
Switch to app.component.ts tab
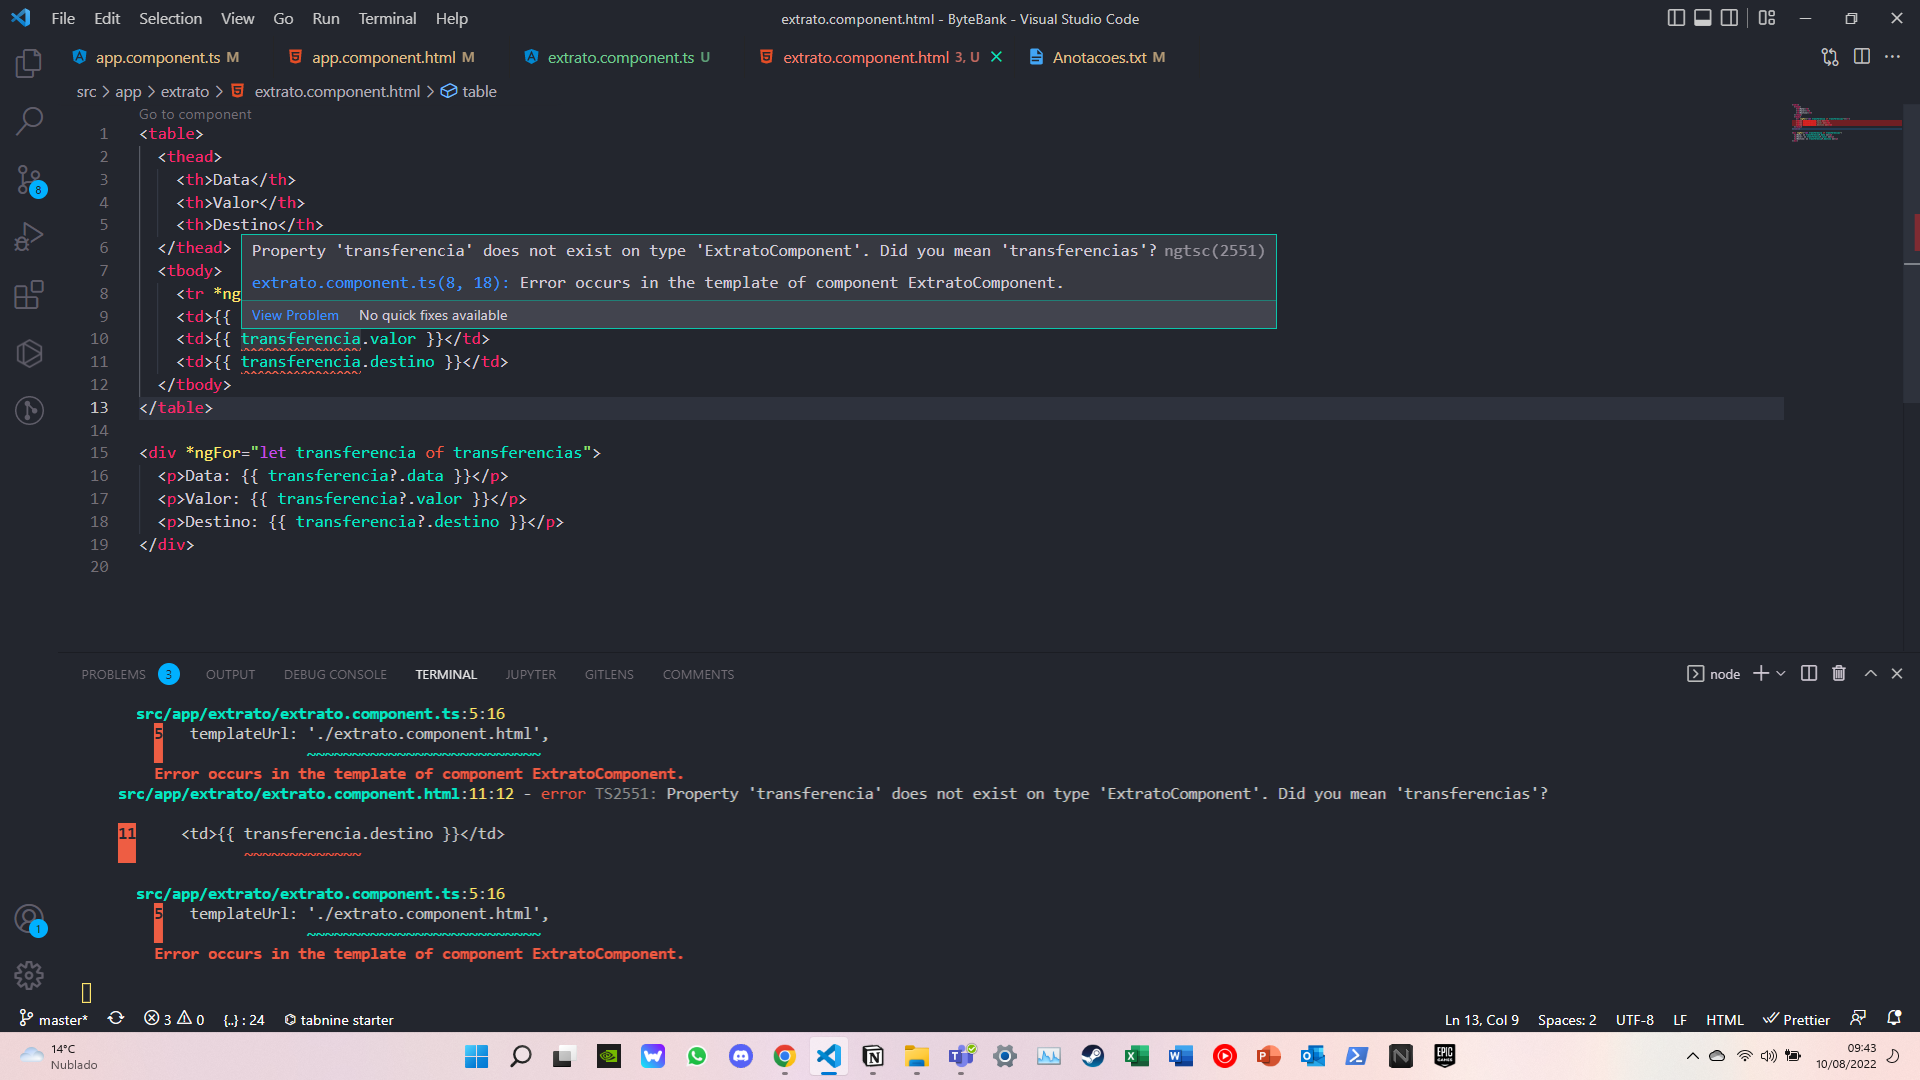[156, 57]
